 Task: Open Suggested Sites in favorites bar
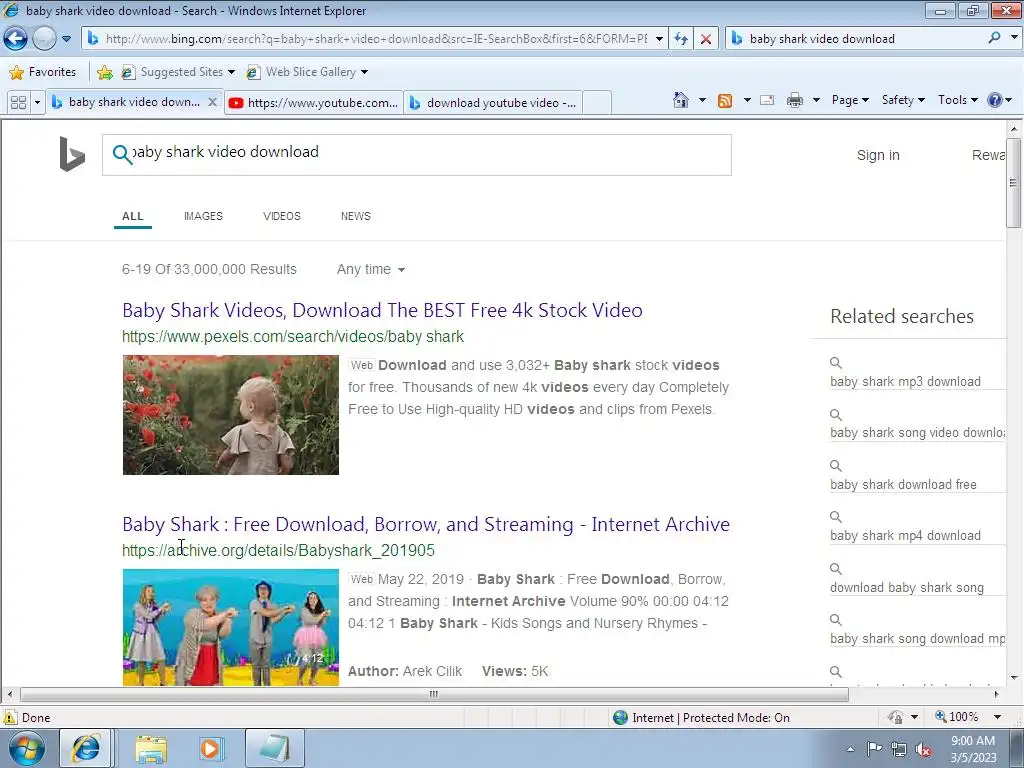tap(178, 72)
